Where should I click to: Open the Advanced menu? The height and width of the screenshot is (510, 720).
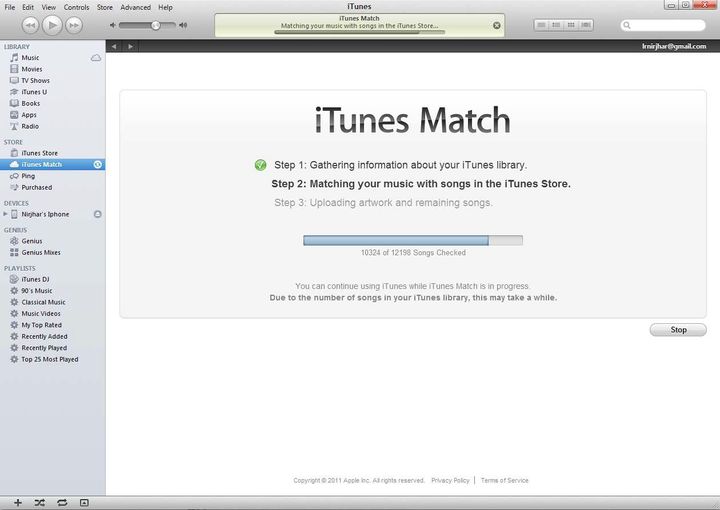coord(135,7)
